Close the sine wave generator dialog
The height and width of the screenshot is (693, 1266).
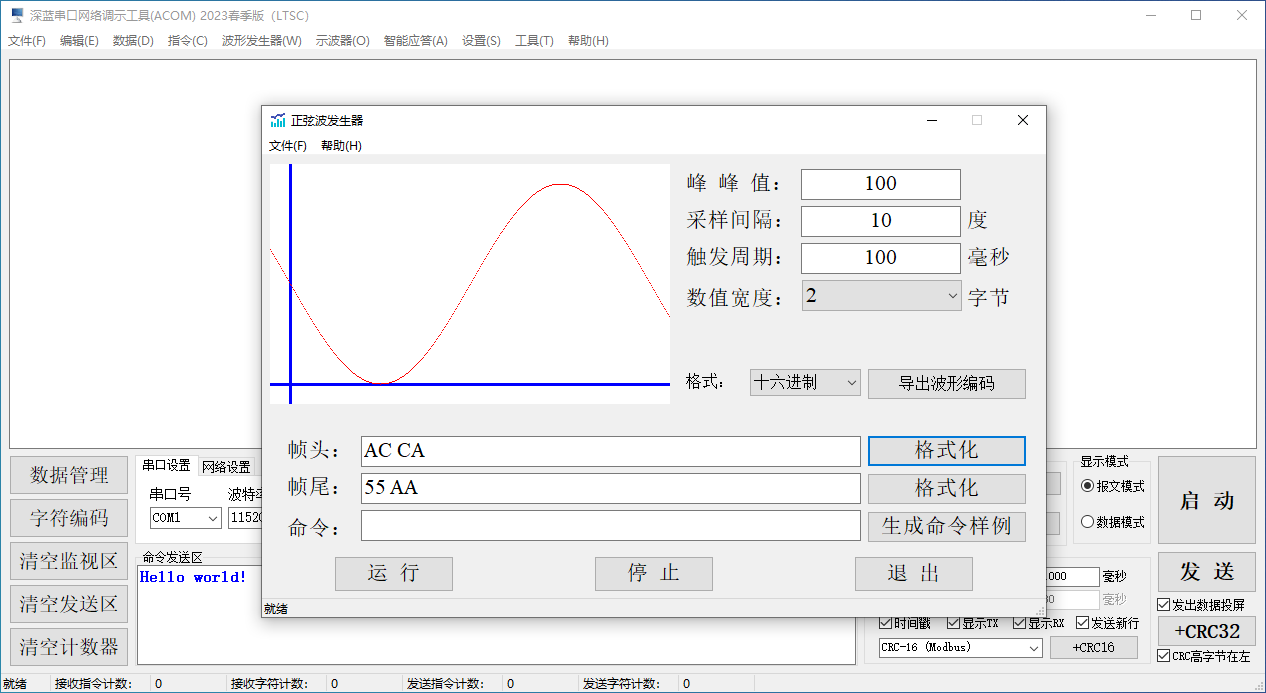pyautogui.click(x=1023, y=121)
